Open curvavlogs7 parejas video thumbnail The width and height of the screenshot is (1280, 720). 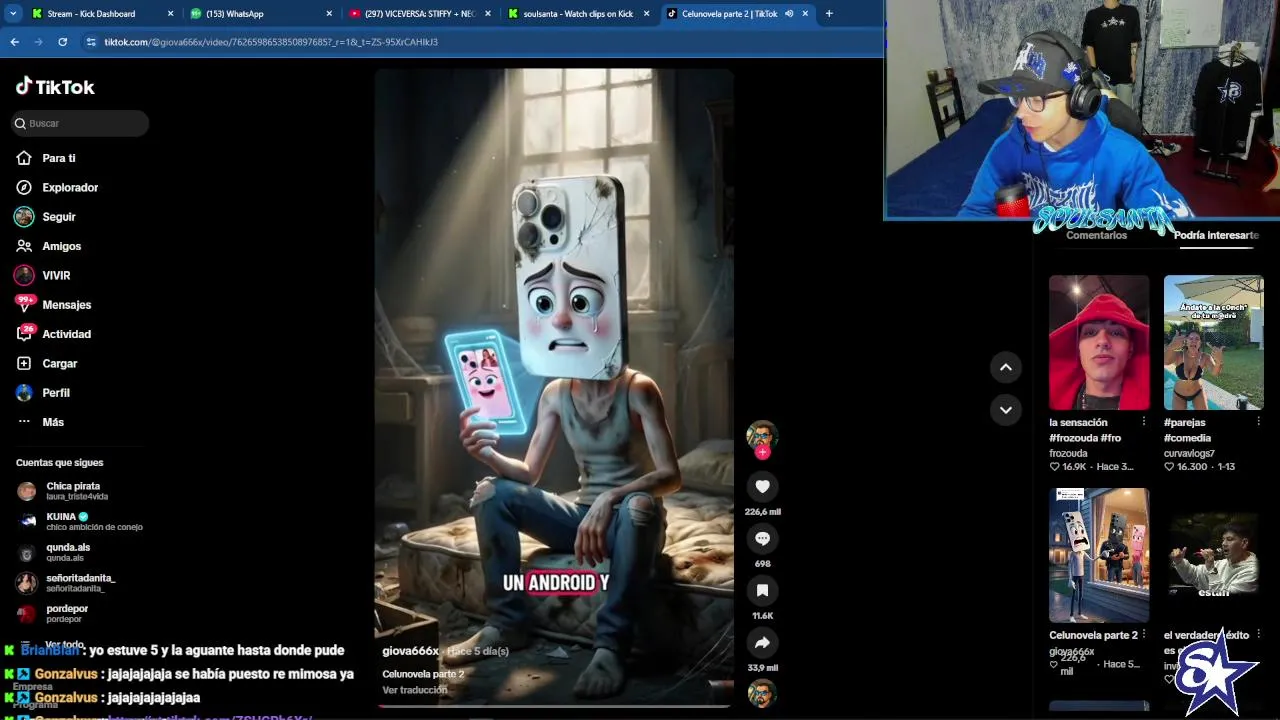coord(1213,342)
